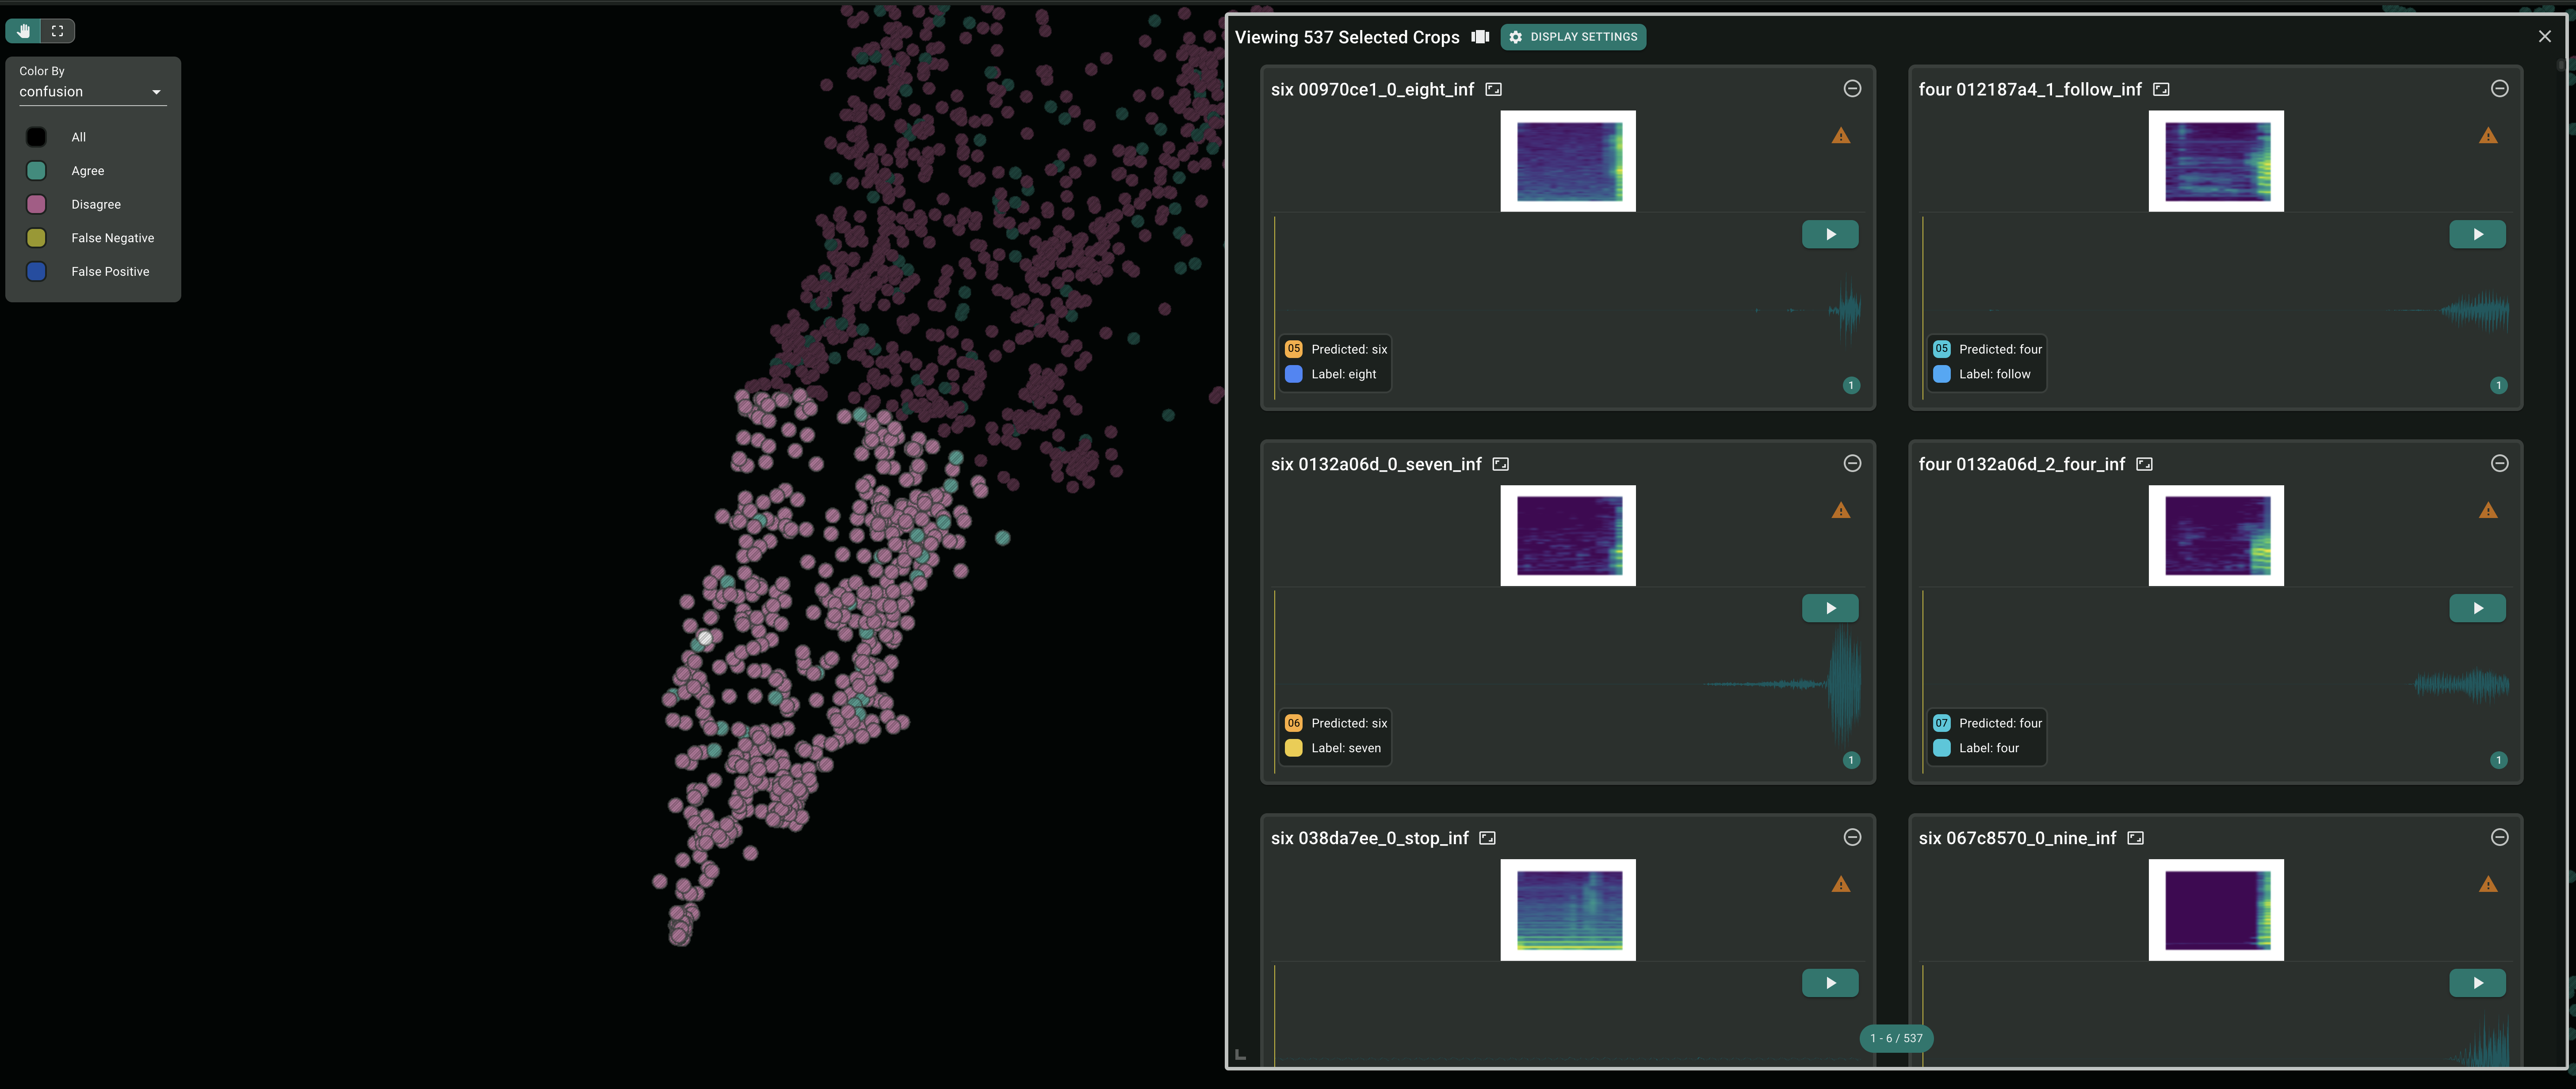Select the pan hand tool
Screen dimensions: 2576x1089
(x=23, y=31)
